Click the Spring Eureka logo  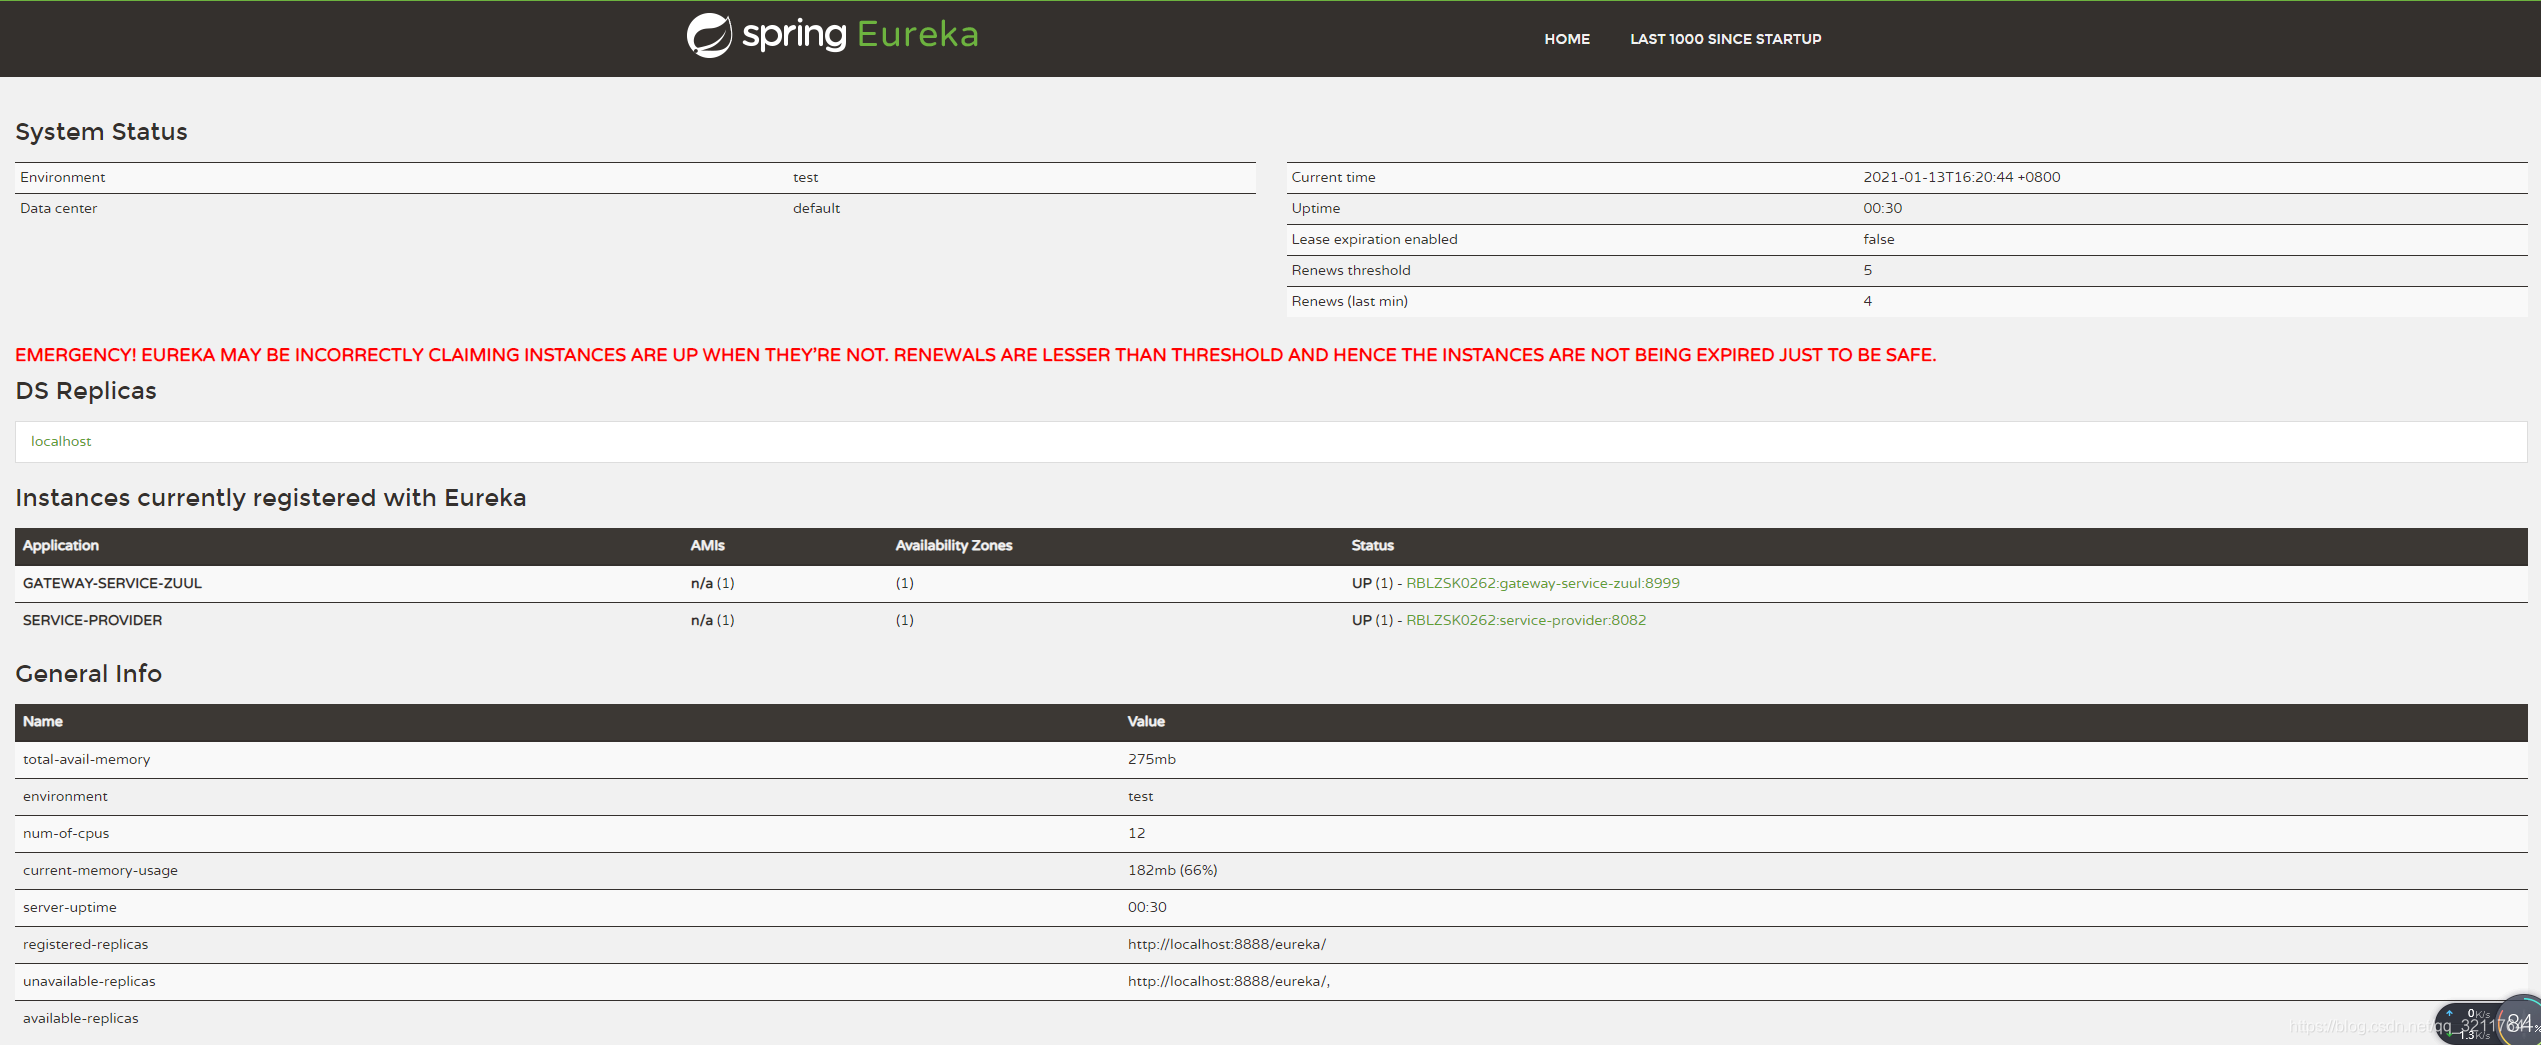(832, 35)
